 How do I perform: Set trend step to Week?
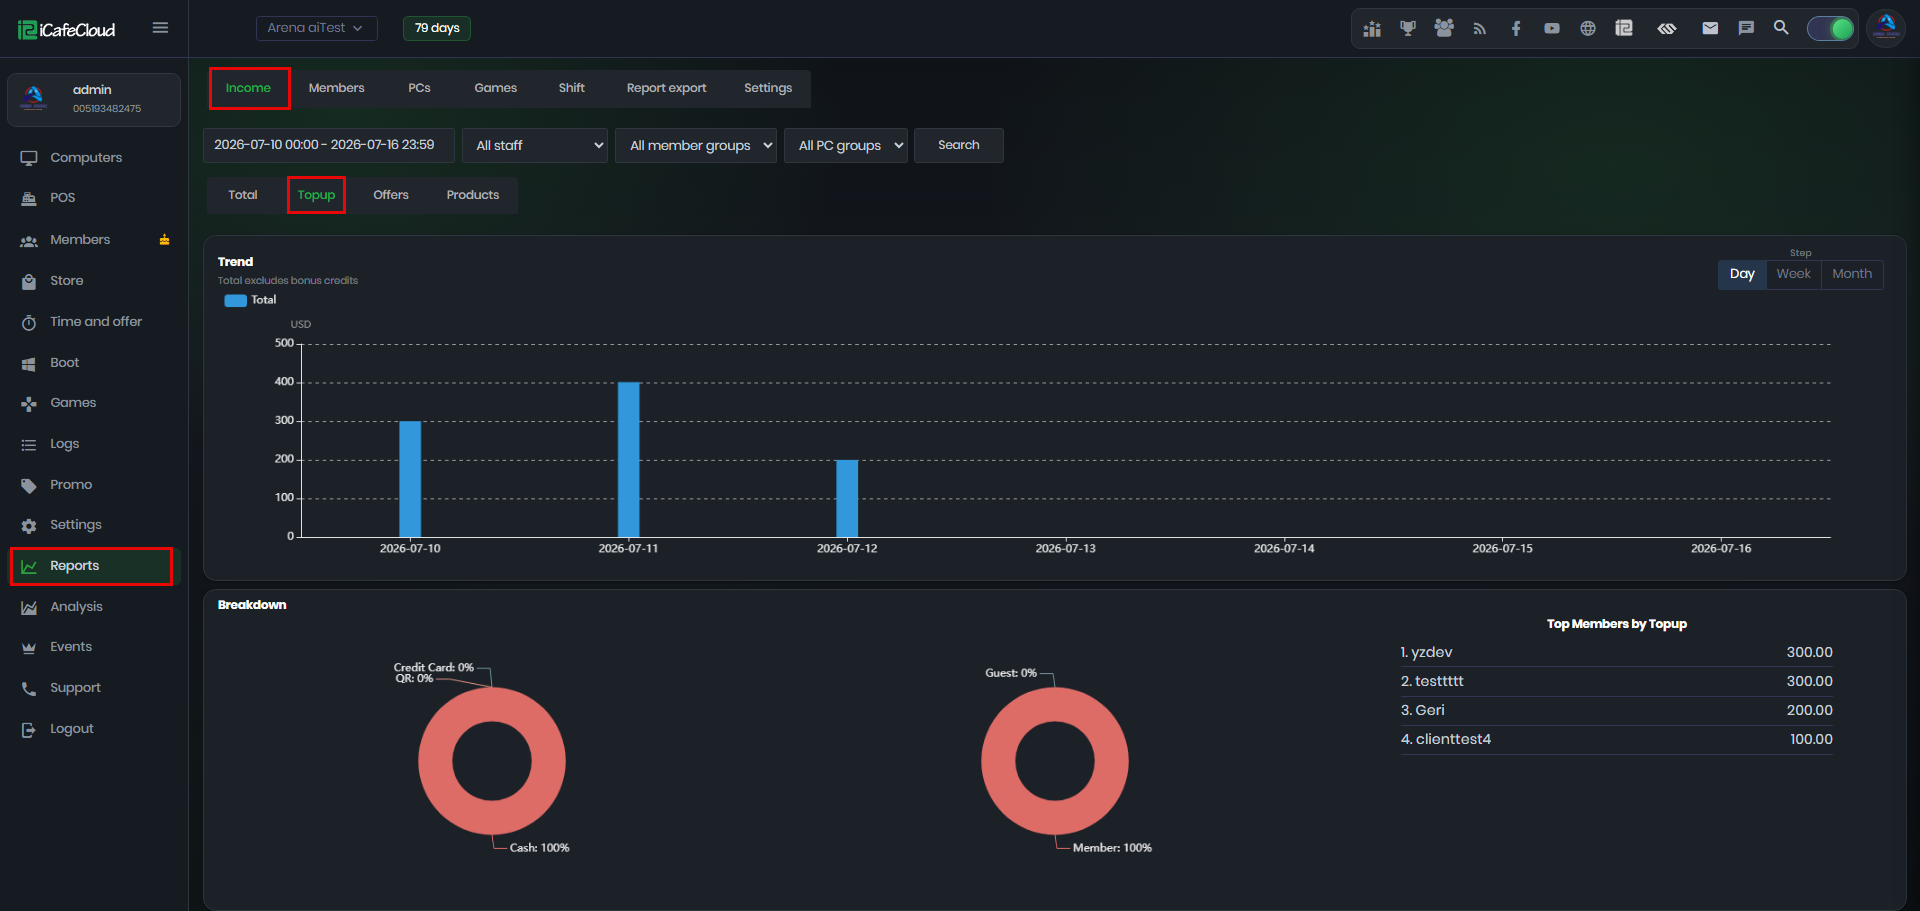tap(1793, 274)
